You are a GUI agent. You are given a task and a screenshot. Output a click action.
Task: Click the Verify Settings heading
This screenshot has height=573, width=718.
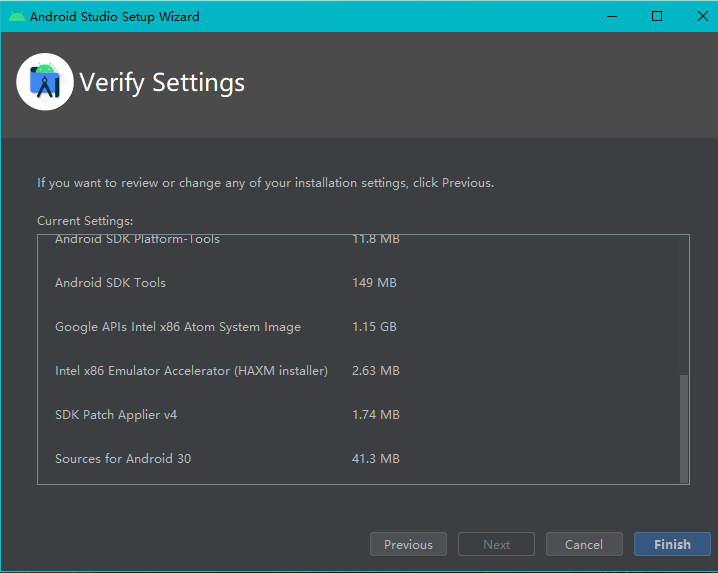162,83
